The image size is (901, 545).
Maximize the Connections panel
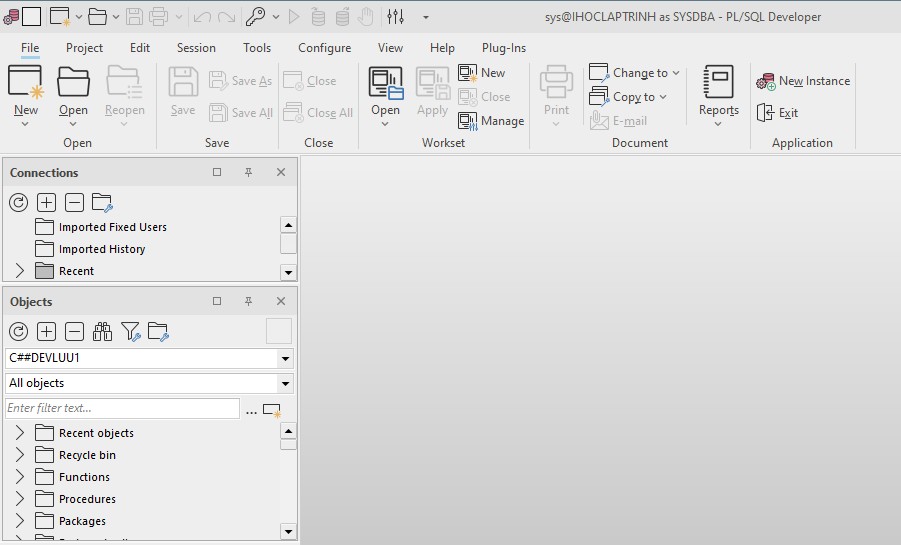point(217,172)
